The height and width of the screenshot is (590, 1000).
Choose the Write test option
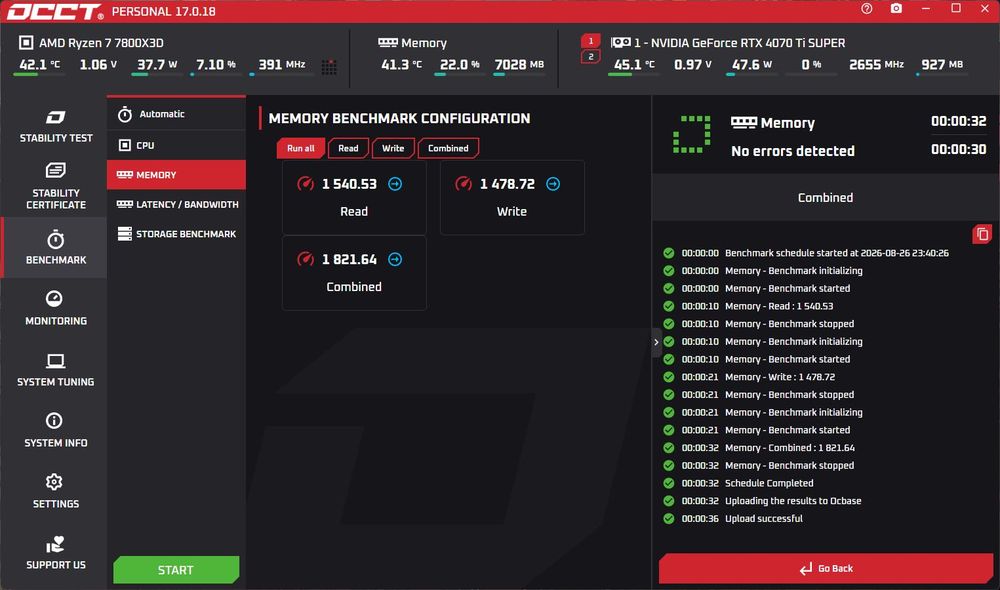pyautogui.click(x=393, y=148)
